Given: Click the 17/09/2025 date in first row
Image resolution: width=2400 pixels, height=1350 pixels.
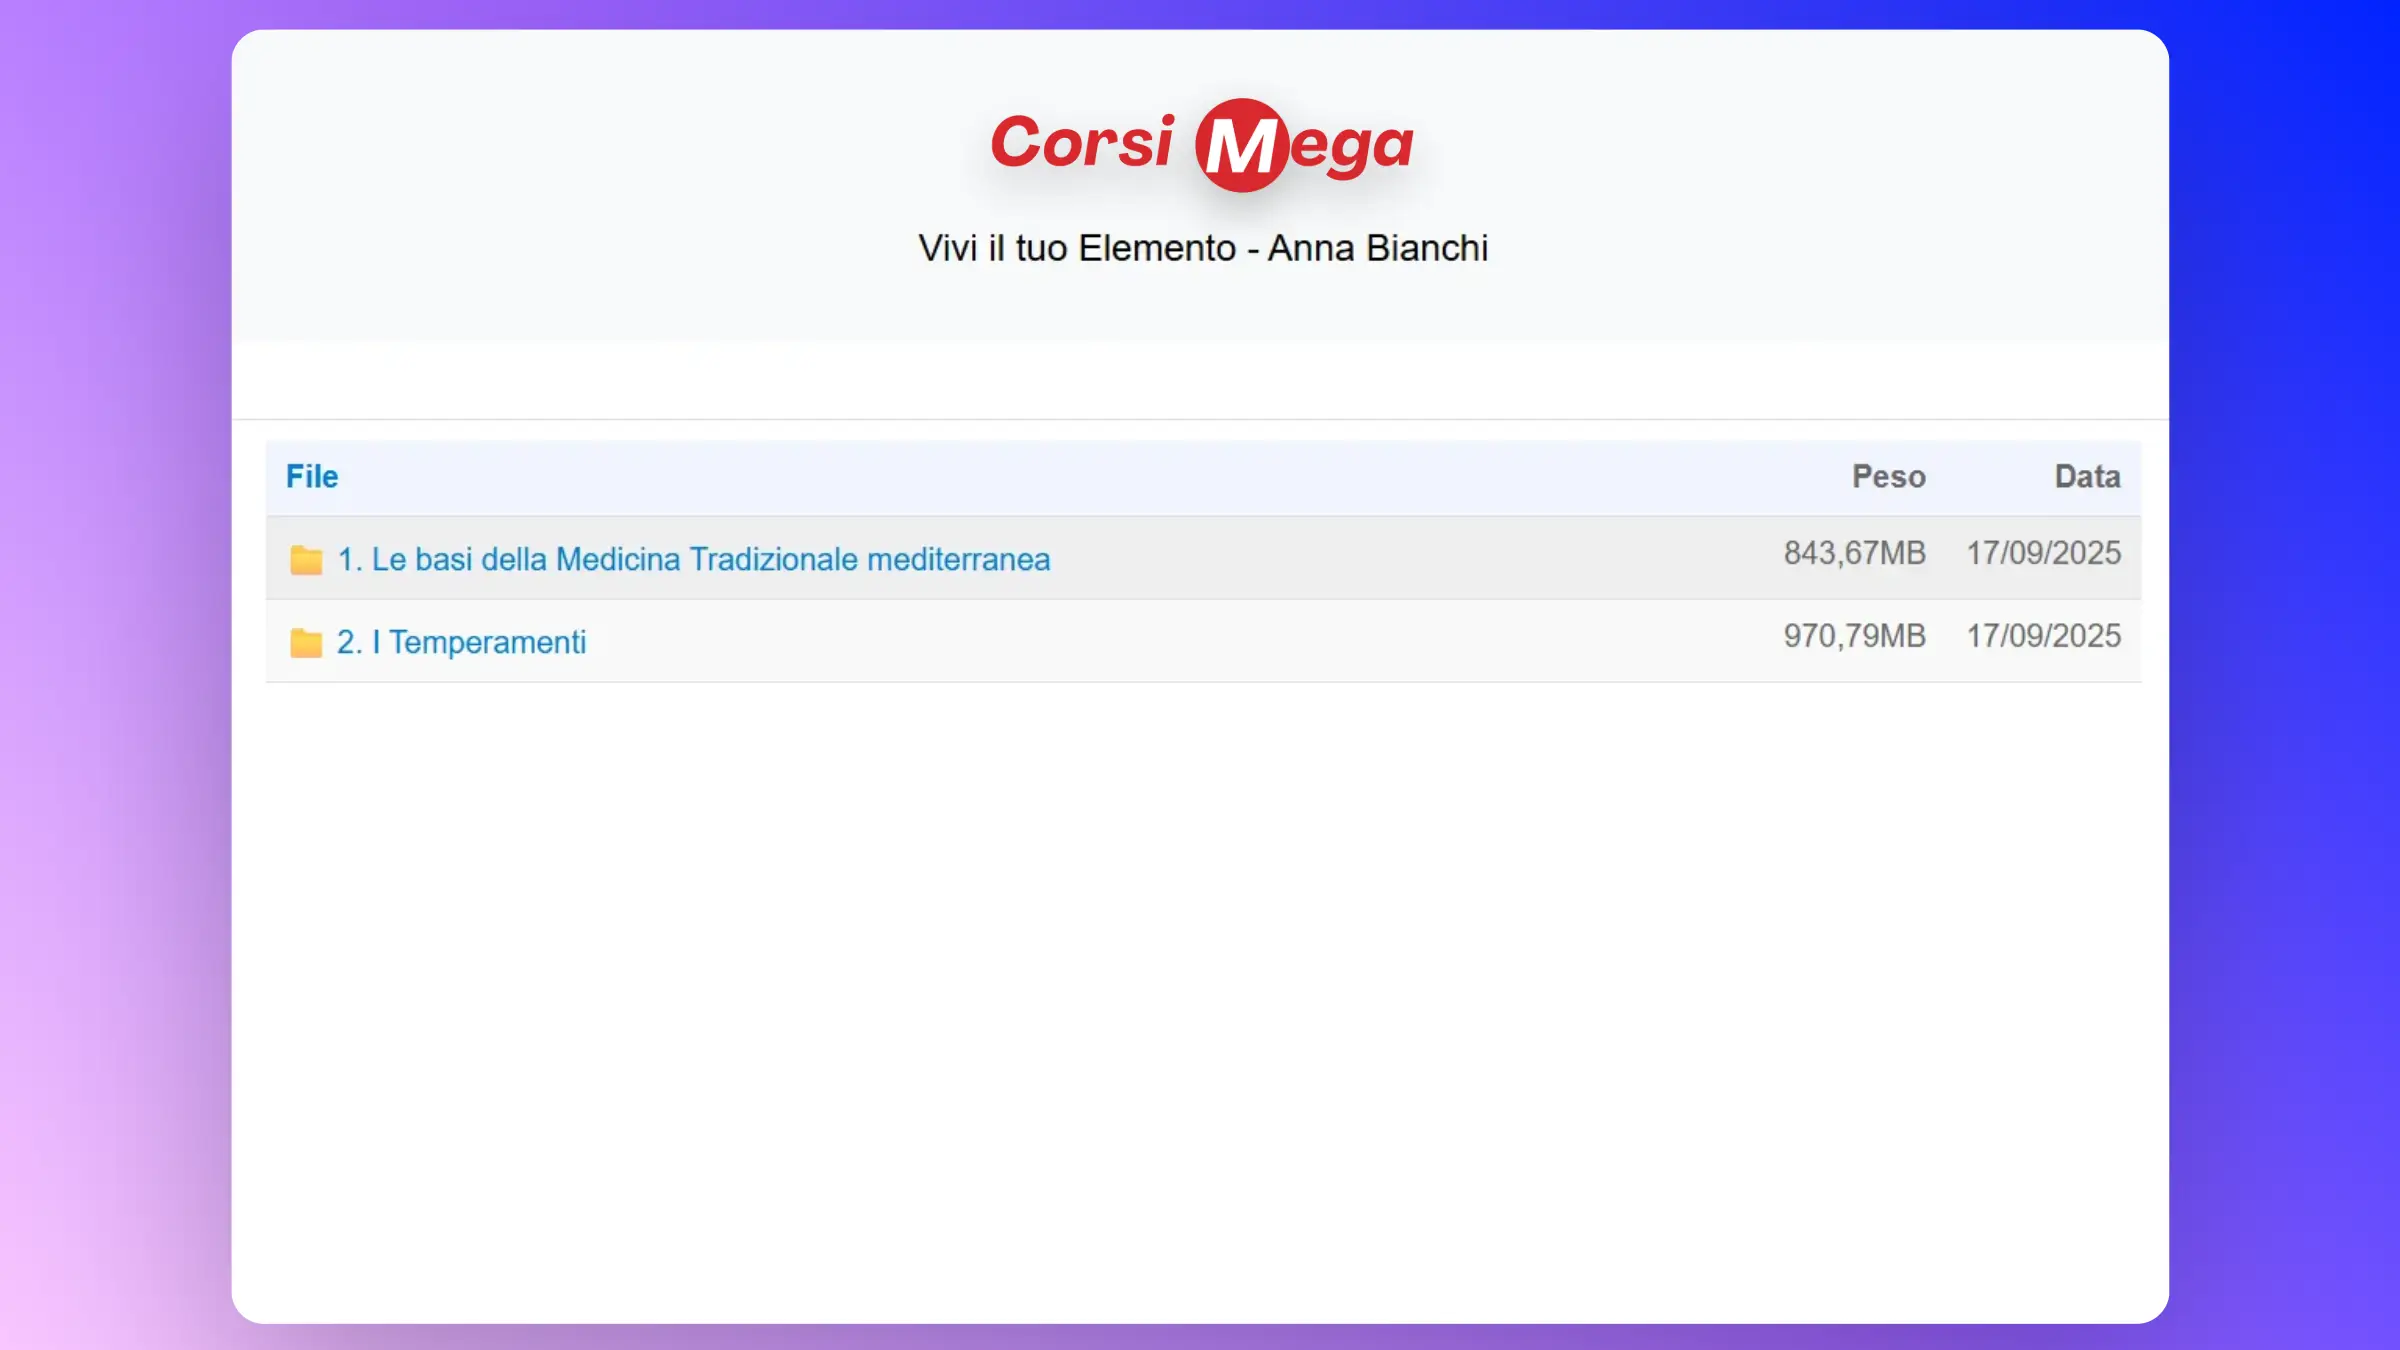Looking at the screenshot, I should tap(2043, 553).
